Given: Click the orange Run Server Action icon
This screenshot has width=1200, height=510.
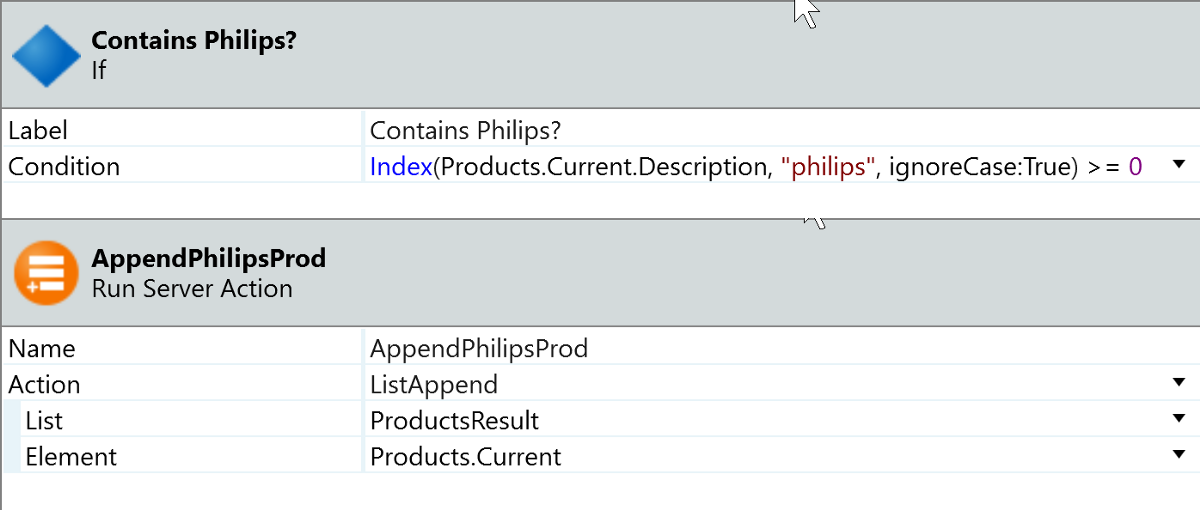Looking at the screenshot, I should tap(46, 273).
